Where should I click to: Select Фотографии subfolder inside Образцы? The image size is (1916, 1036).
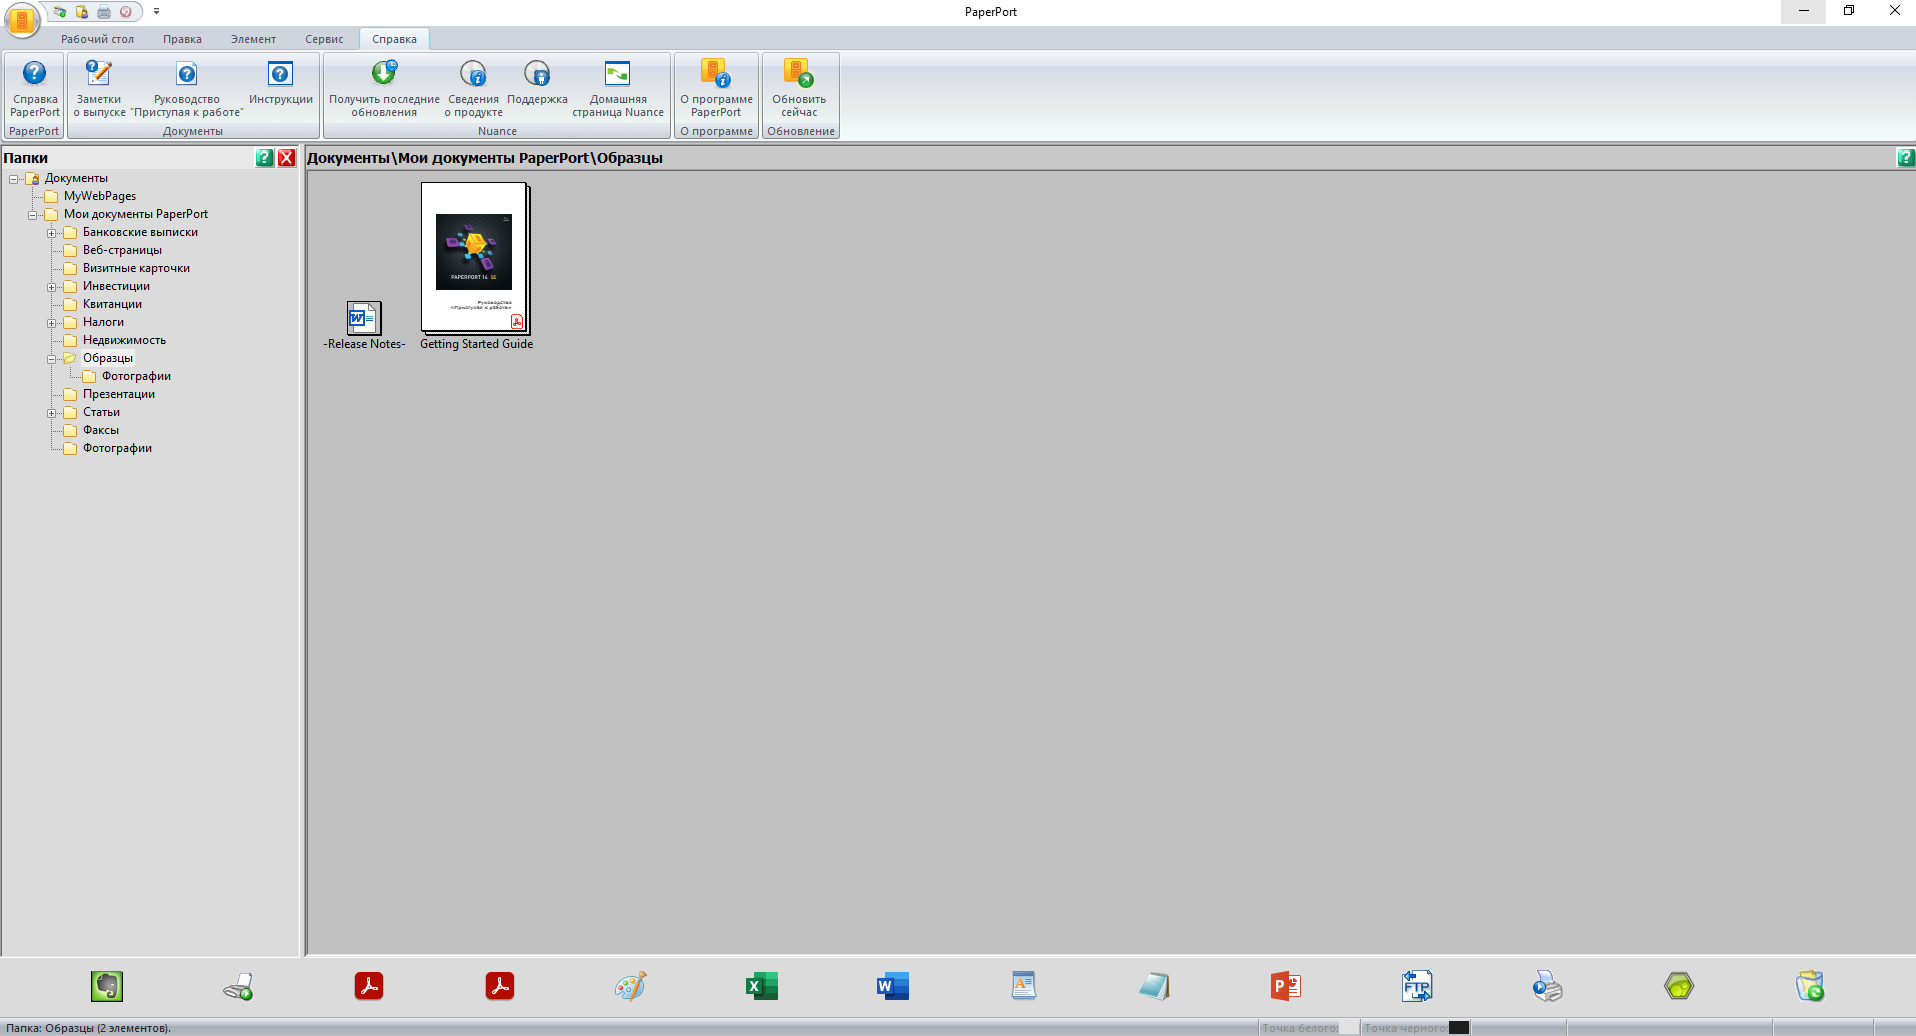pos(136,376)
